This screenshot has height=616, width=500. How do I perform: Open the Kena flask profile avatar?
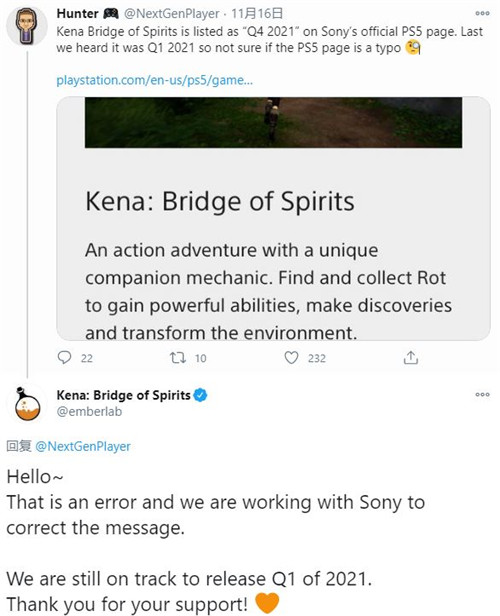click(x=27, y=404)
